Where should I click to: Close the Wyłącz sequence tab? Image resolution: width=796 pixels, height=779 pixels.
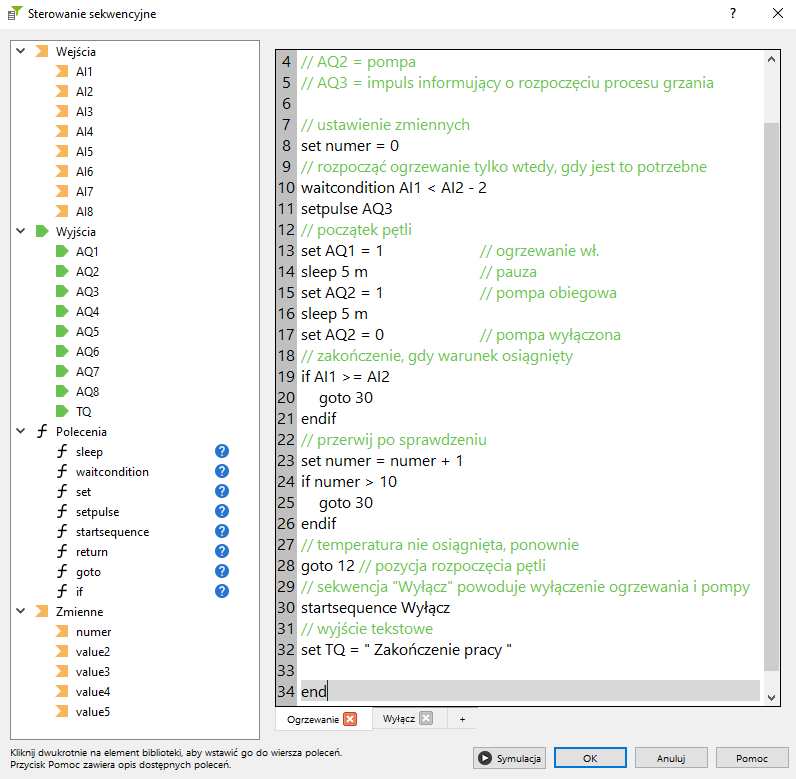point(426,719)
